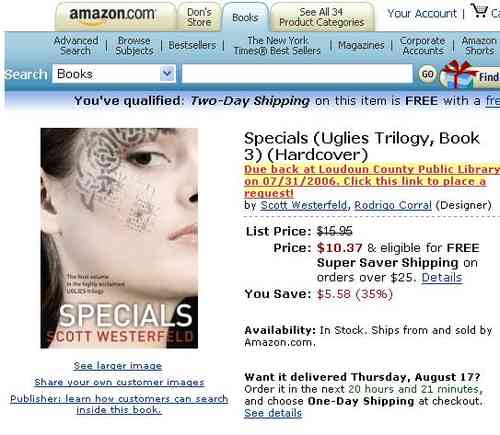Open Share your own customer images link
The width and height of the screenshot is (500, 435).
click(x=119, y=382)
